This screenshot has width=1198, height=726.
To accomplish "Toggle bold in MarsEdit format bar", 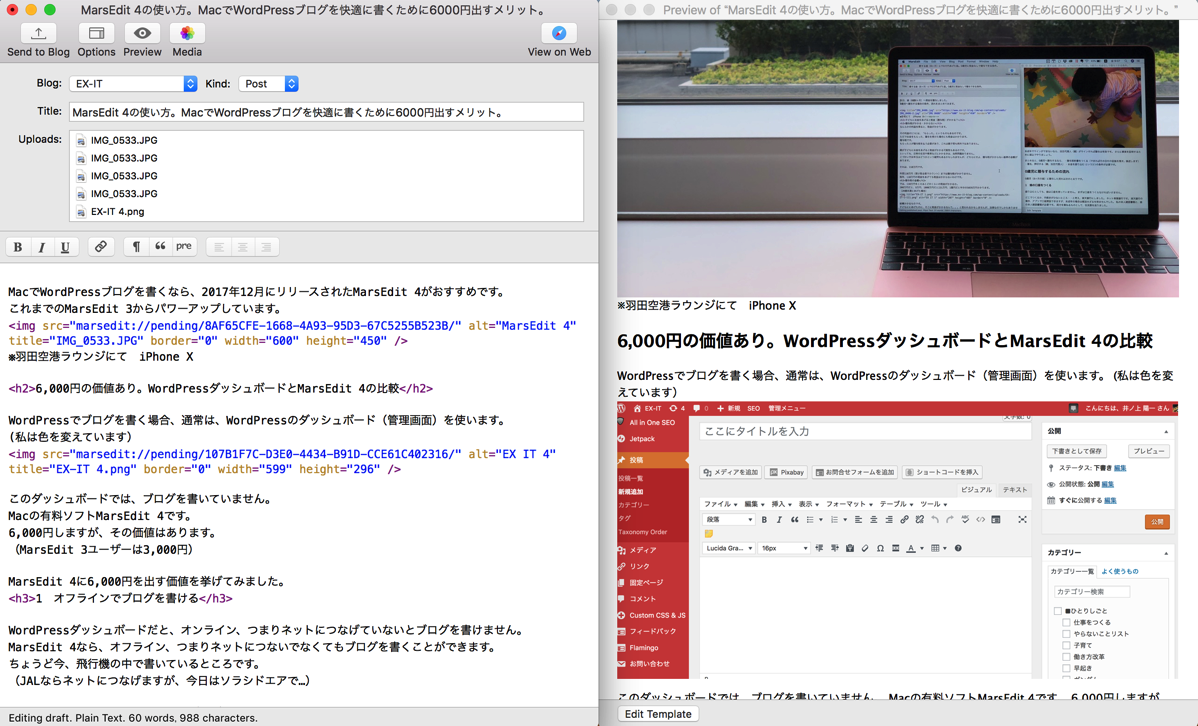I will tap(18, 247).
